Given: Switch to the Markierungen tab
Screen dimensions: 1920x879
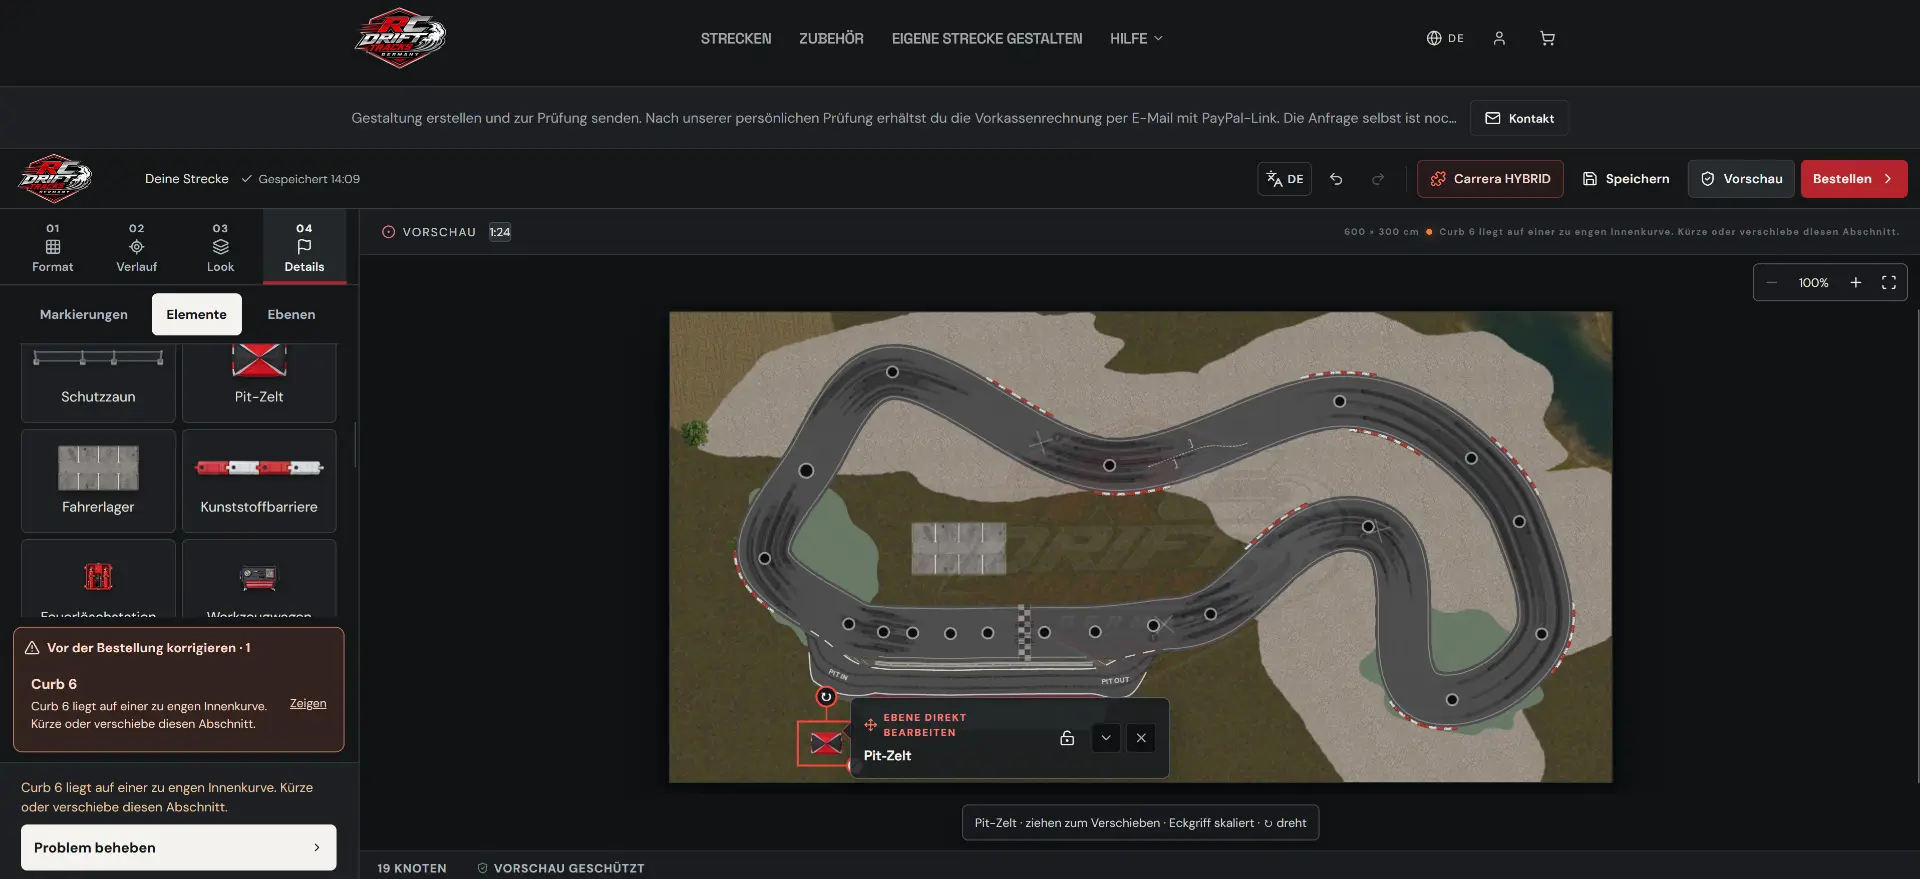Looking at the screenshot, I should click(84, 314).
